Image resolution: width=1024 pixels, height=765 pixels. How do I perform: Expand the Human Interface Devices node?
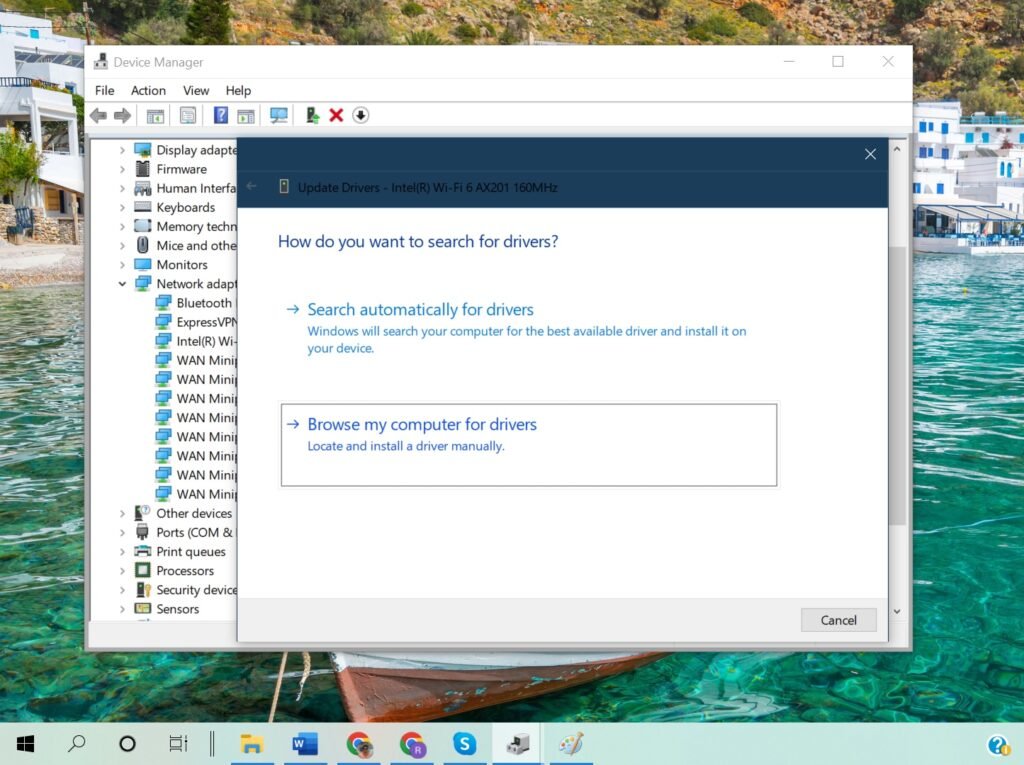(122, 188)
